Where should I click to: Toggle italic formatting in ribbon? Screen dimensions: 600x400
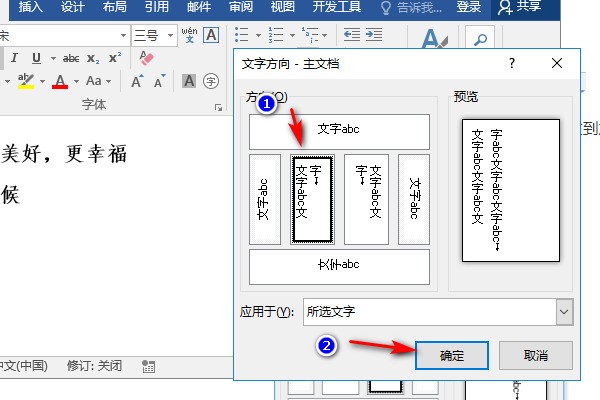[15, 58]
